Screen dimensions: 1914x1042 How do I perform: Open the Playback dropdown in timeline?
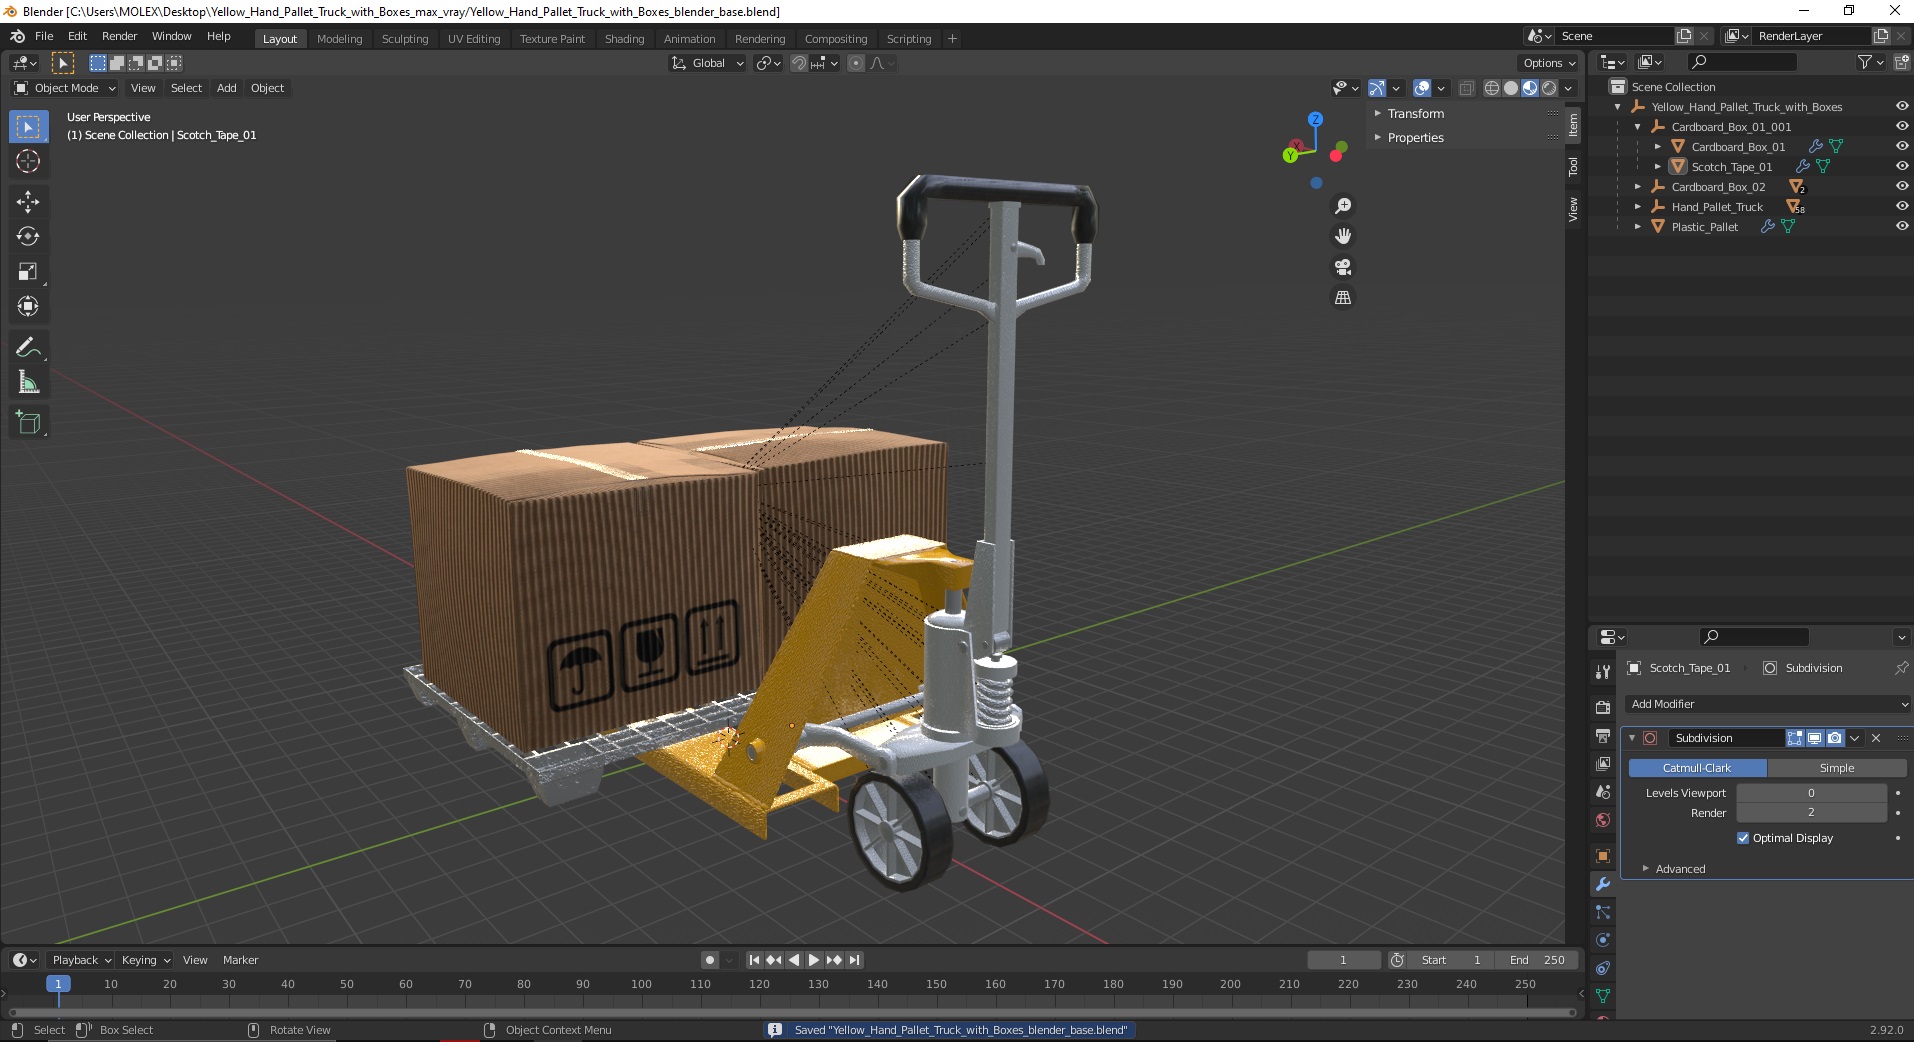[81, 960]
